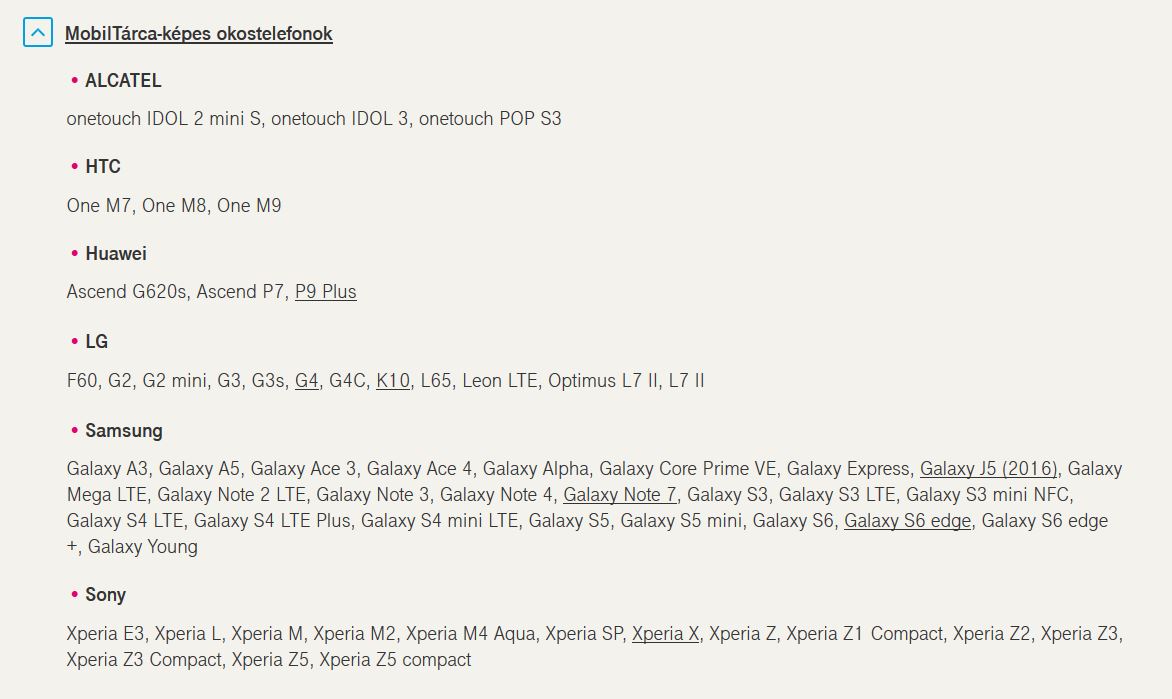
Task: Collapse section with the blue chevron icon
Action: coord(37,33)
